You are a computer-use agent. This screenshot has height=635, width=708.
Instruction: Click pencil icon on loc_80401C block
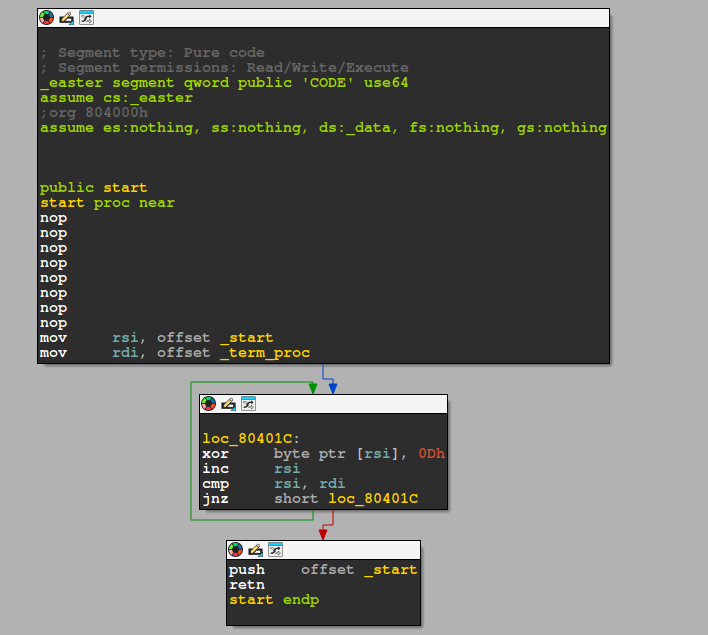[228, 404]
